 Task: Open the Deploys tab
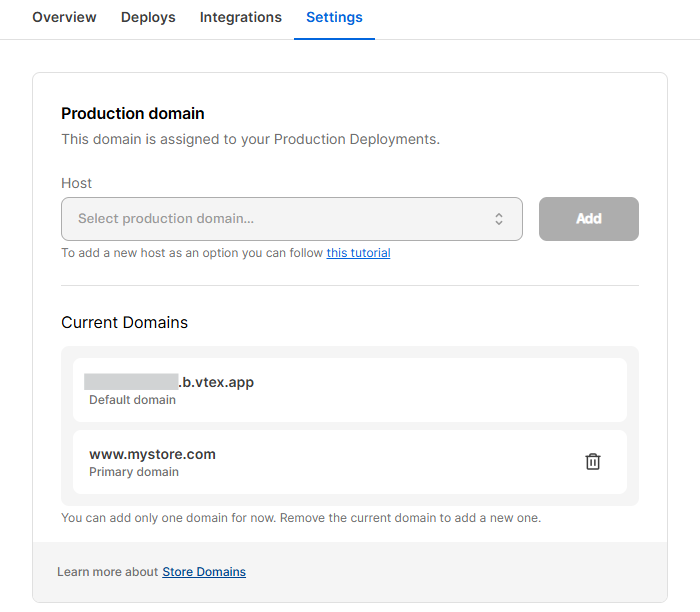[148, 17]
